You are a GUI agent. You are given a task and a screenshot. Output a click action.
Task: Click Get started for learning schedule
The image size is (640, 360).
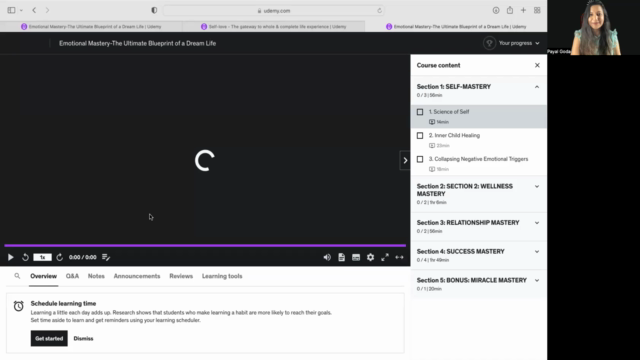(49, 338)
